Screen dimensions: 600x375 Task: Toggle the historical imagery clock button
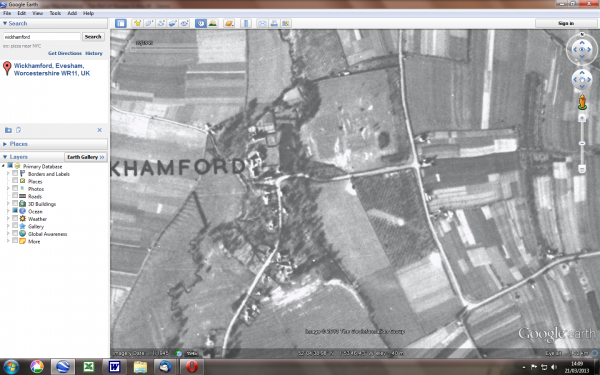point(201,23)
